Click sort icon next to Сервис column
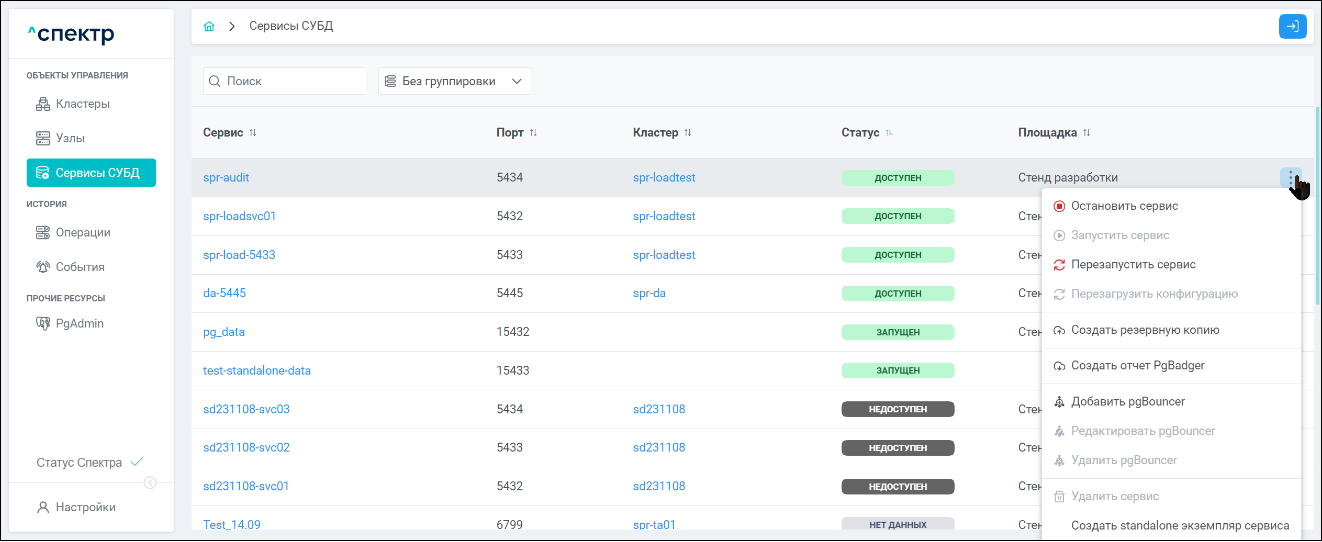Screen dimensions: 1322x542 click(x=253, y=133)
